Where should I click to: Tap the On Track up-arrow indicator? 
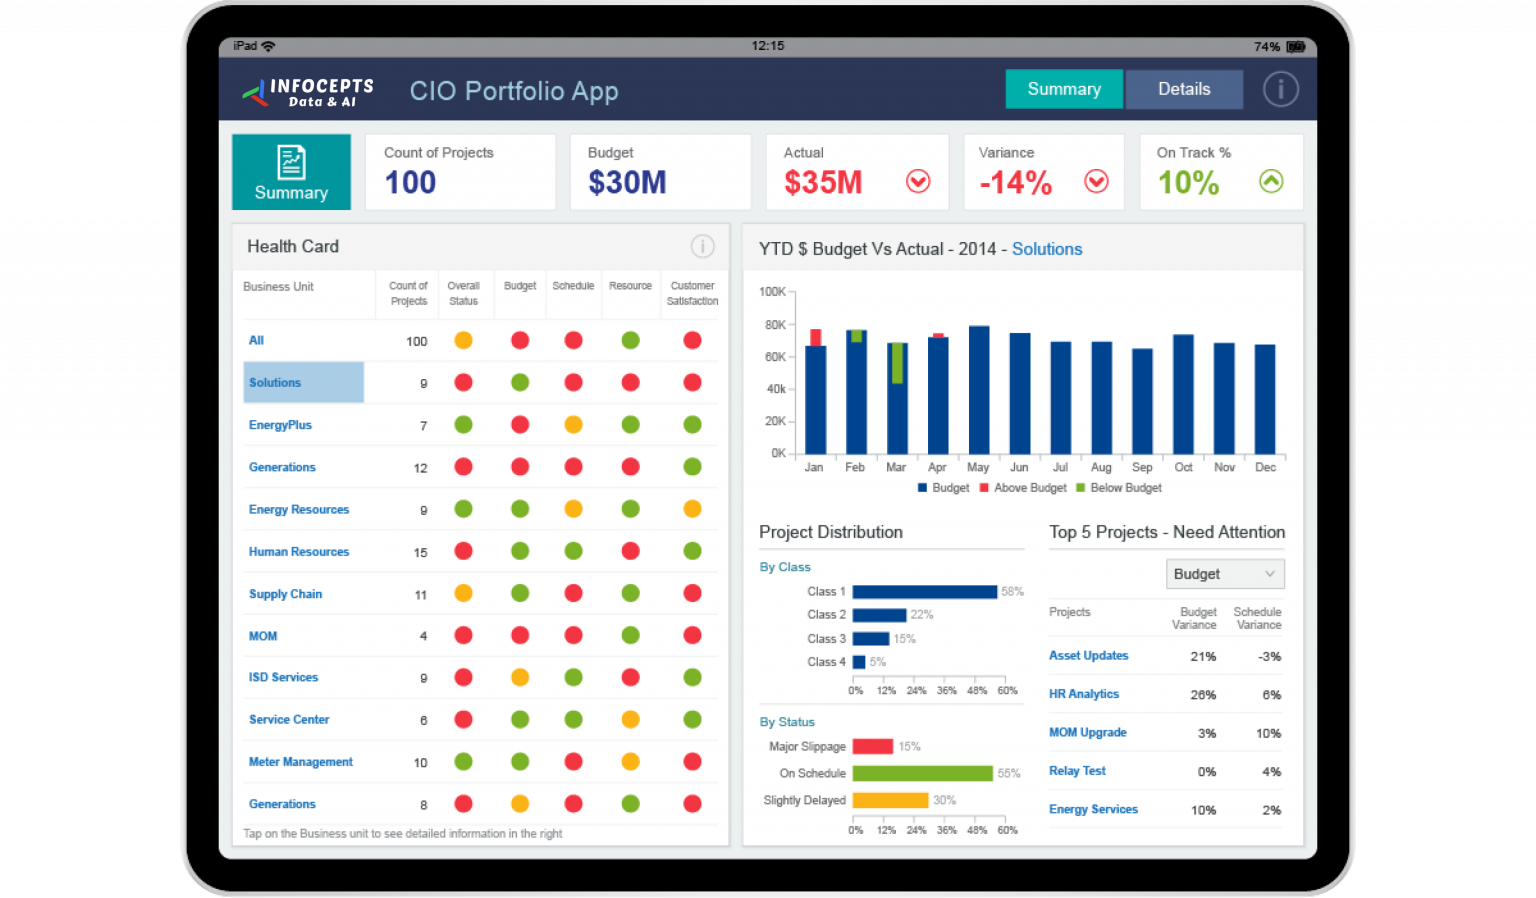(x=1271, y=181)
